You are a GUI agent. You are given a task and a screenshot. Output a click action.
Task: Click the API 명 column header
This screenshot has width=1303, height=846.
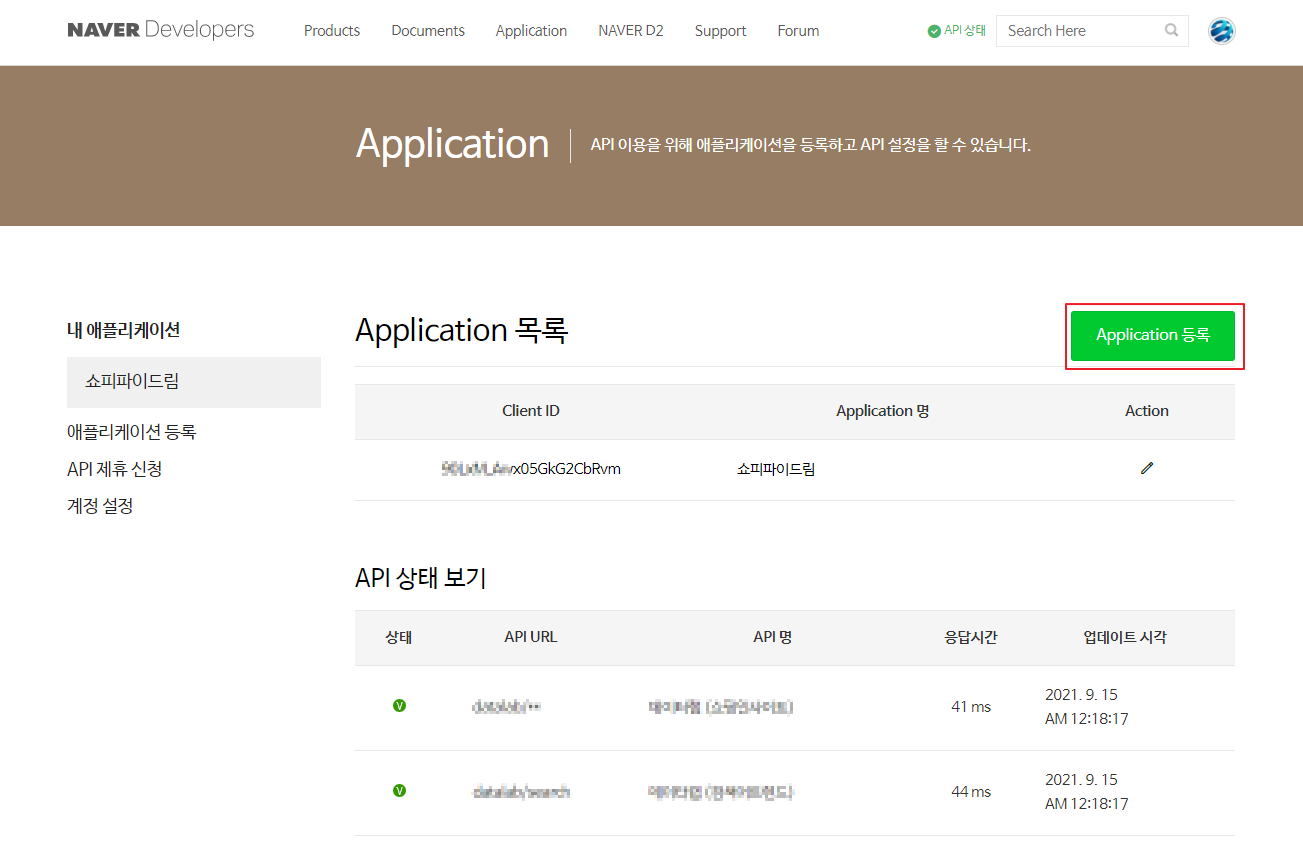773,637
